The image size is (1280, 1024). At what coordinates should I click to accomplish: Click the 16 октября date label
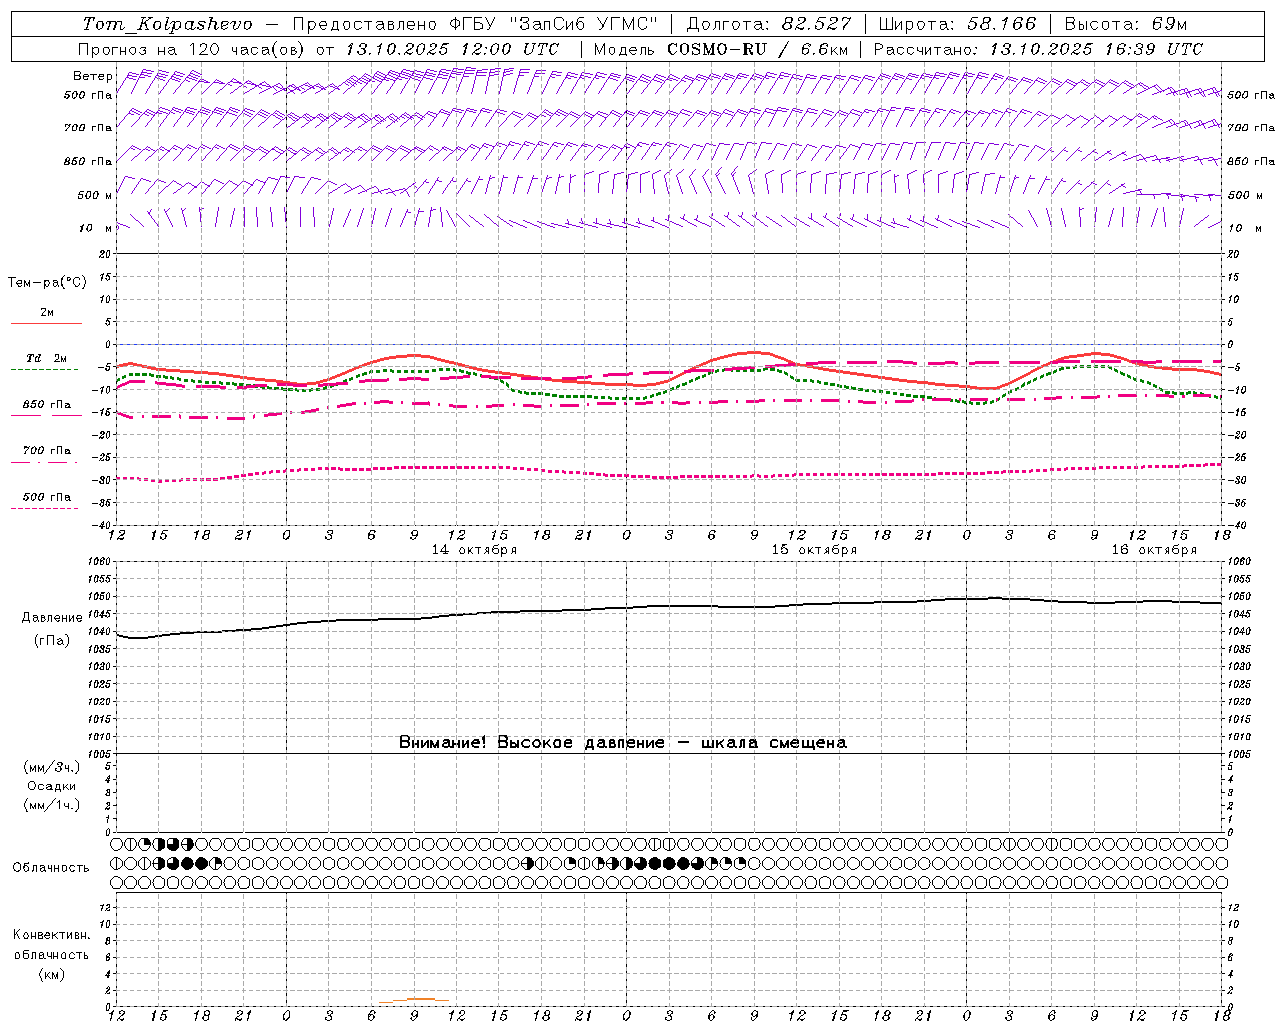[x=1154, y=550]
